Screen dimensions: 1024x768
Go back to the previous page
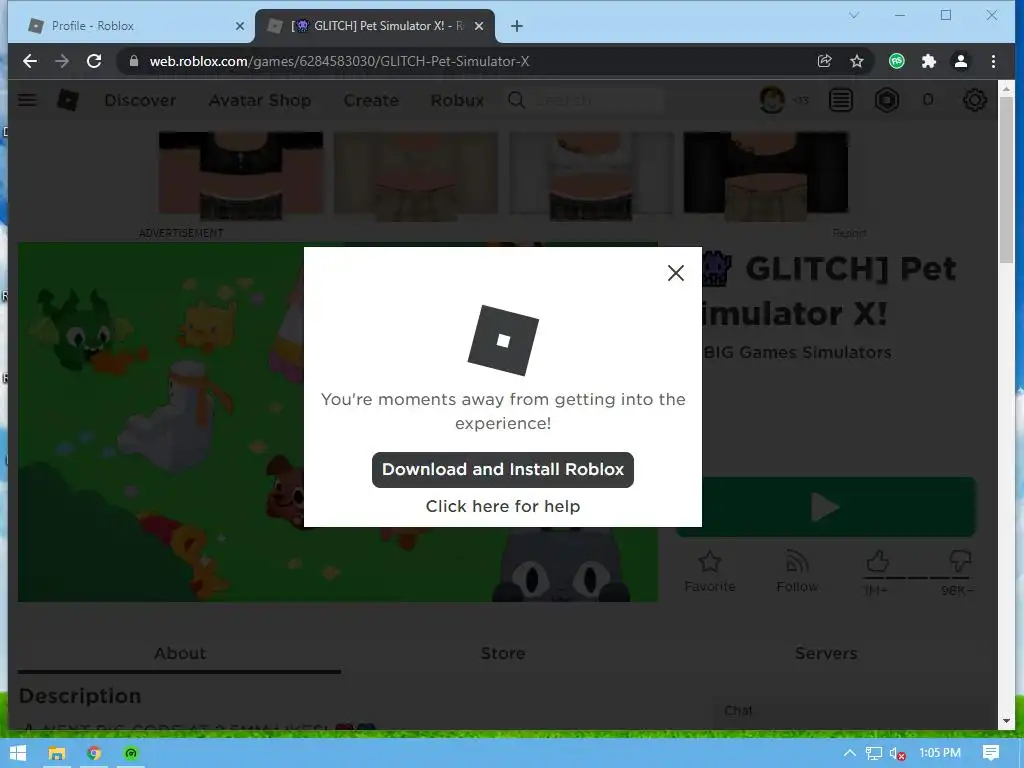30,61
